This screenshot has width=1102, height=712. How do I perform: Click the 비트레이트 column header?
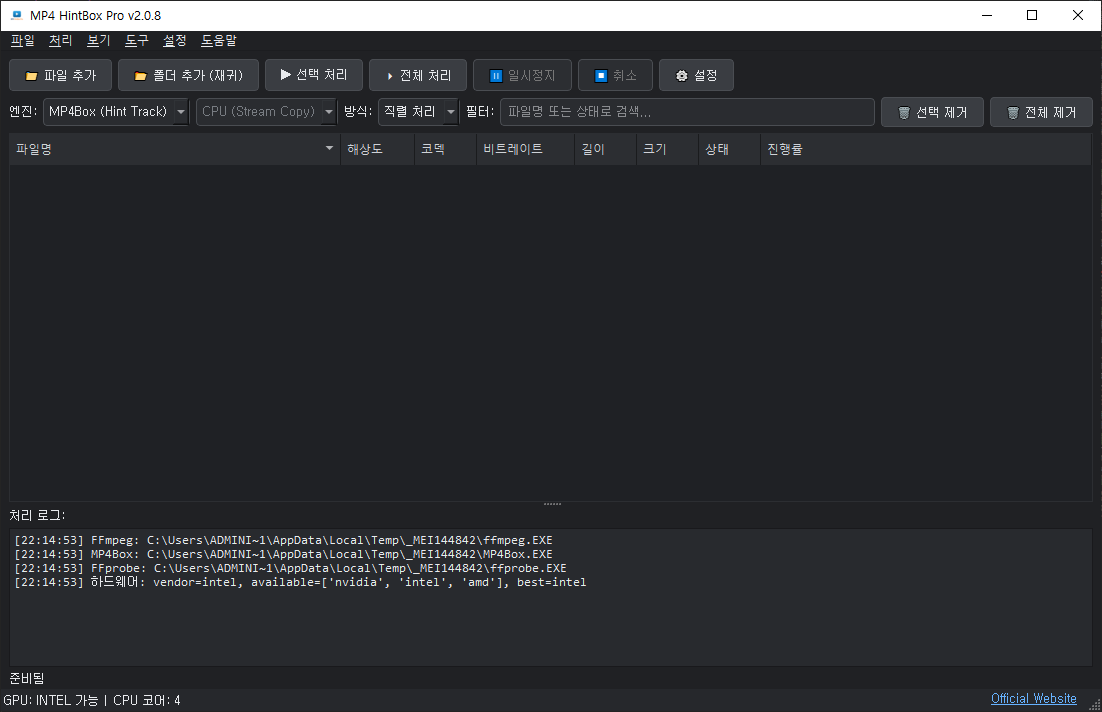click(x=526, y=149)
